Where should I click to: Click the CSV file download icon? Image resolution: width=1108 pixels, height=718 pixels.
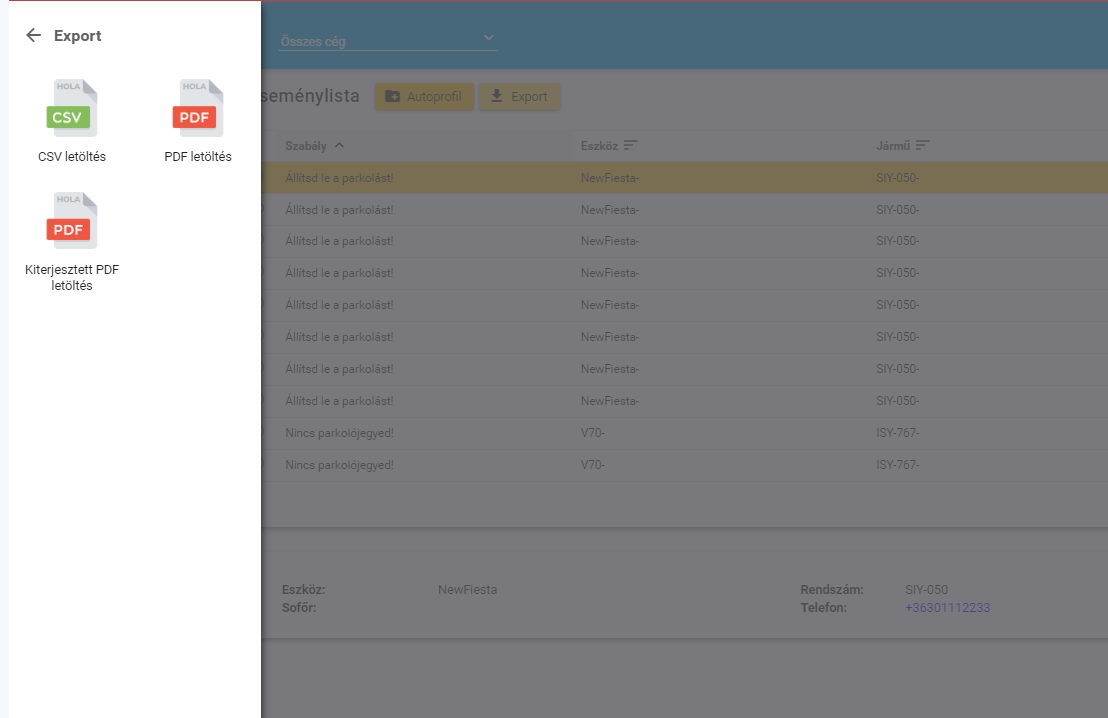[72, 109]
